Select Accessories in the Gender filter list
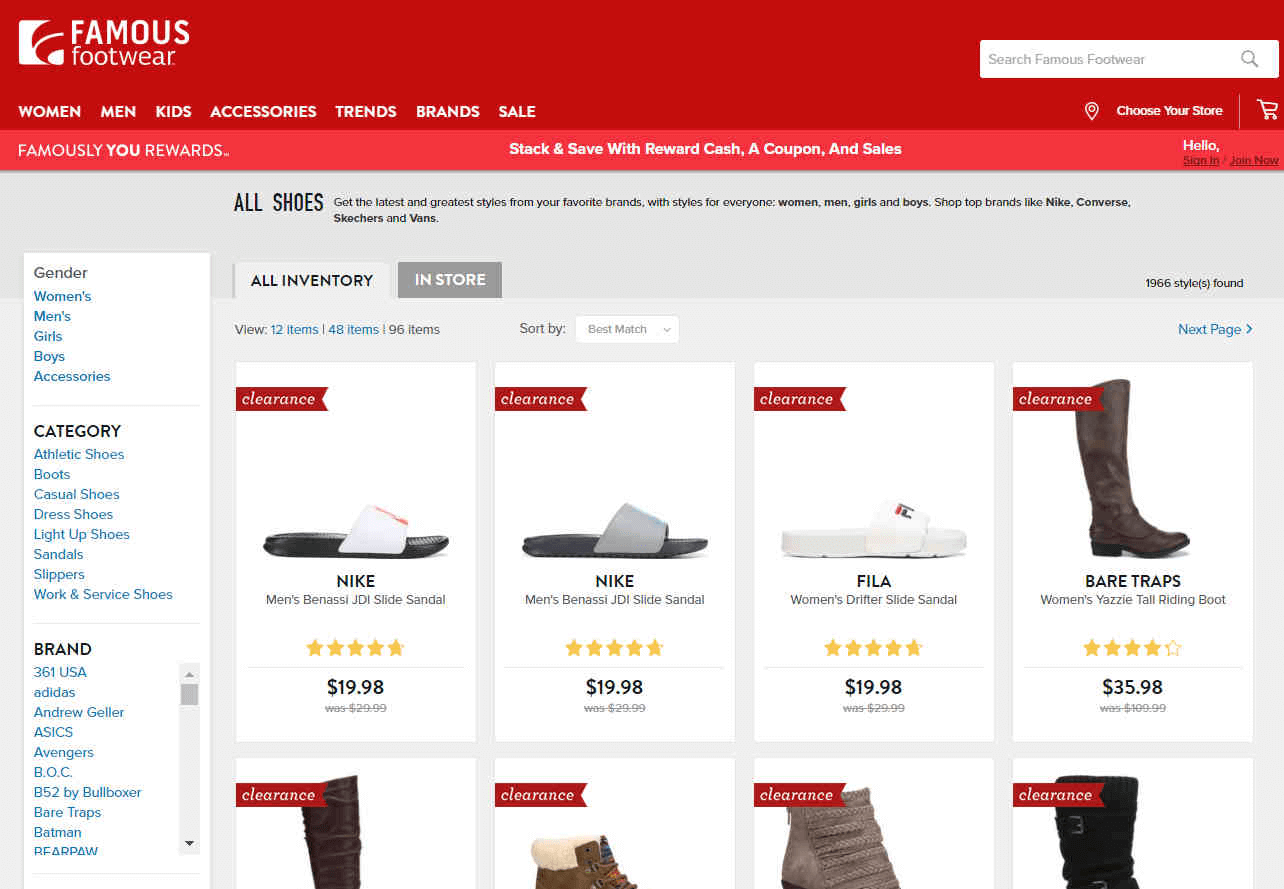 pos(72,376)
